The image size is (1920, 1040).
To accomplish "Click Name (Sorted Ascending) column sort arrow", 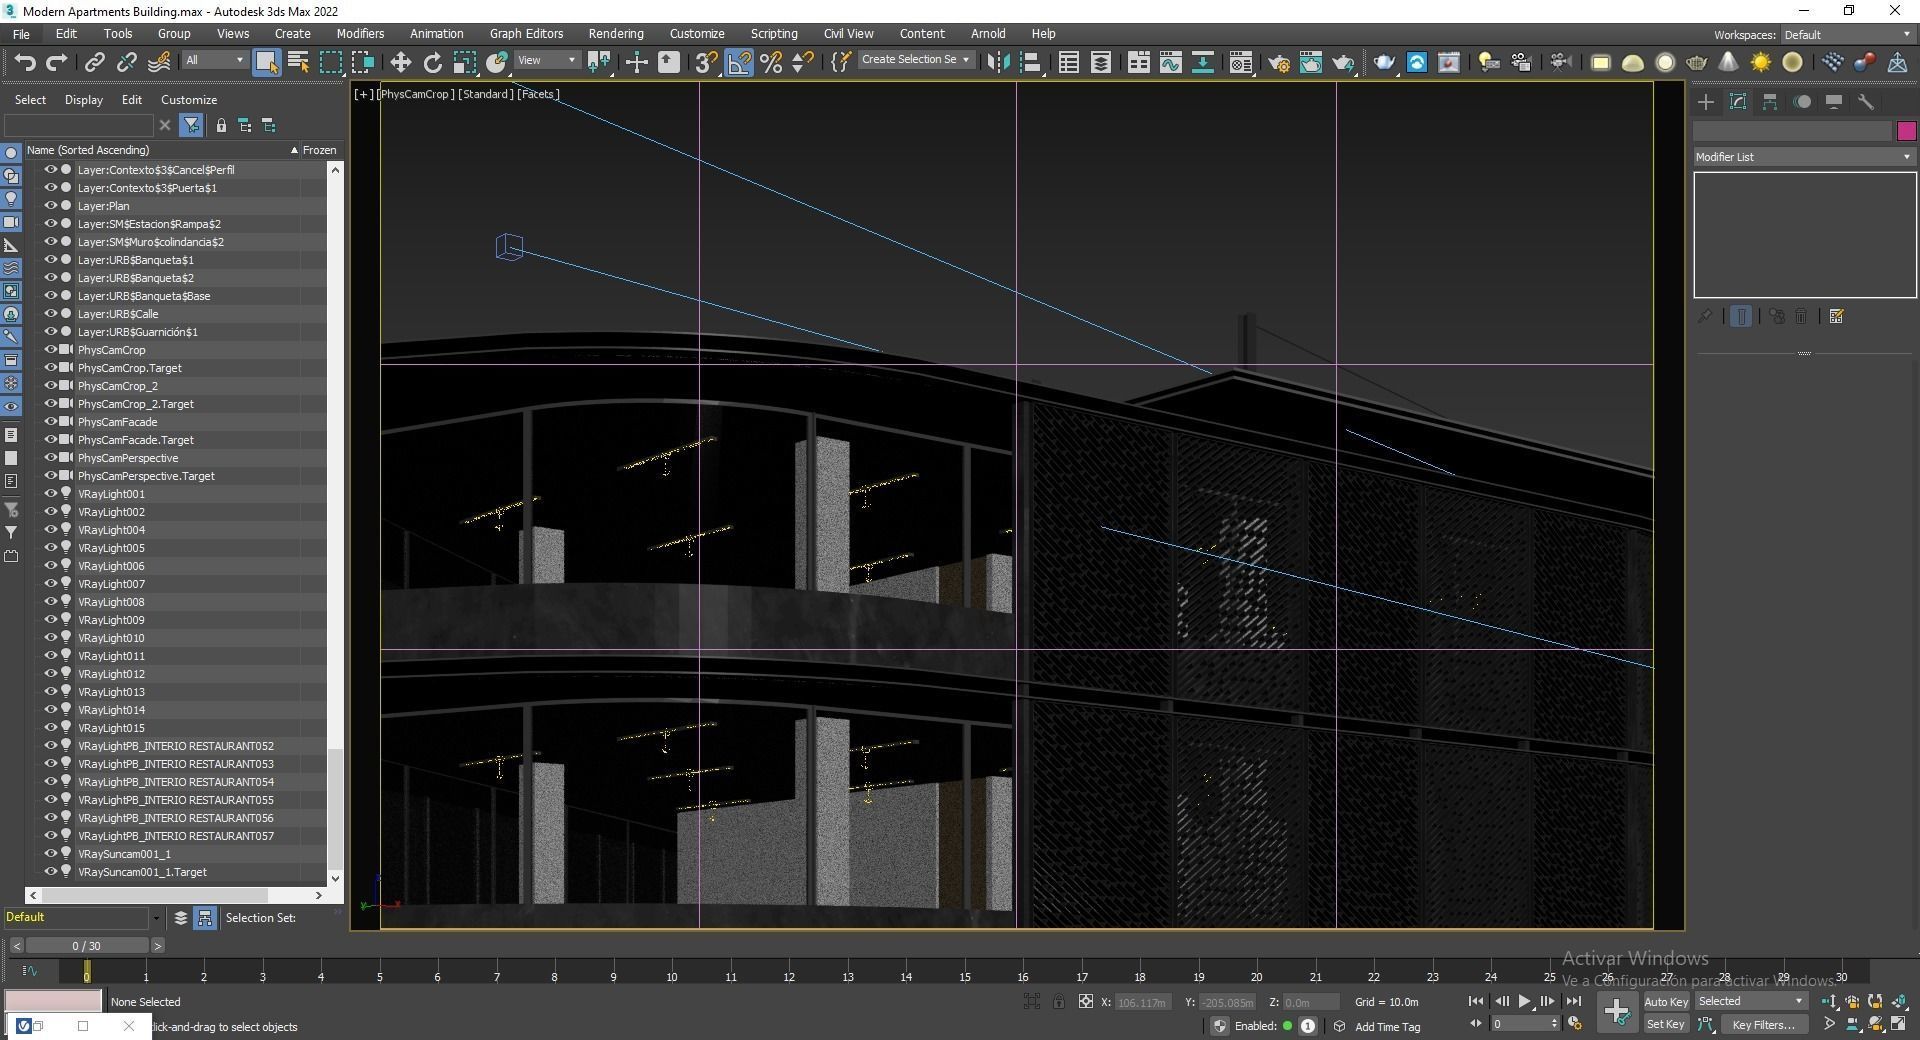I will coord(294,150).
